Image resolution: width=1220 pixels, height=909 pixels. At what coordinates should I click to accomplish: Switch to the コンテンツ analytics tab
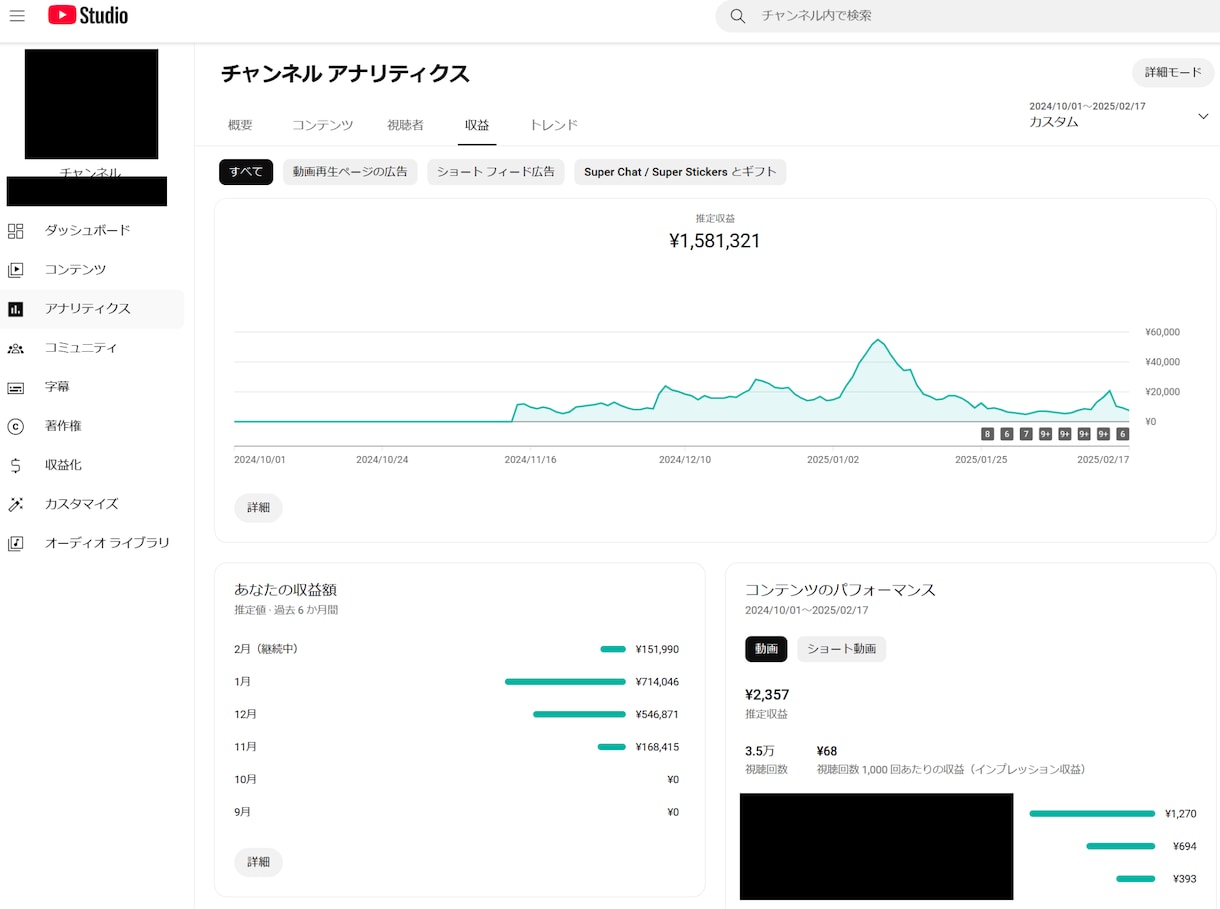tap(322, 125)
